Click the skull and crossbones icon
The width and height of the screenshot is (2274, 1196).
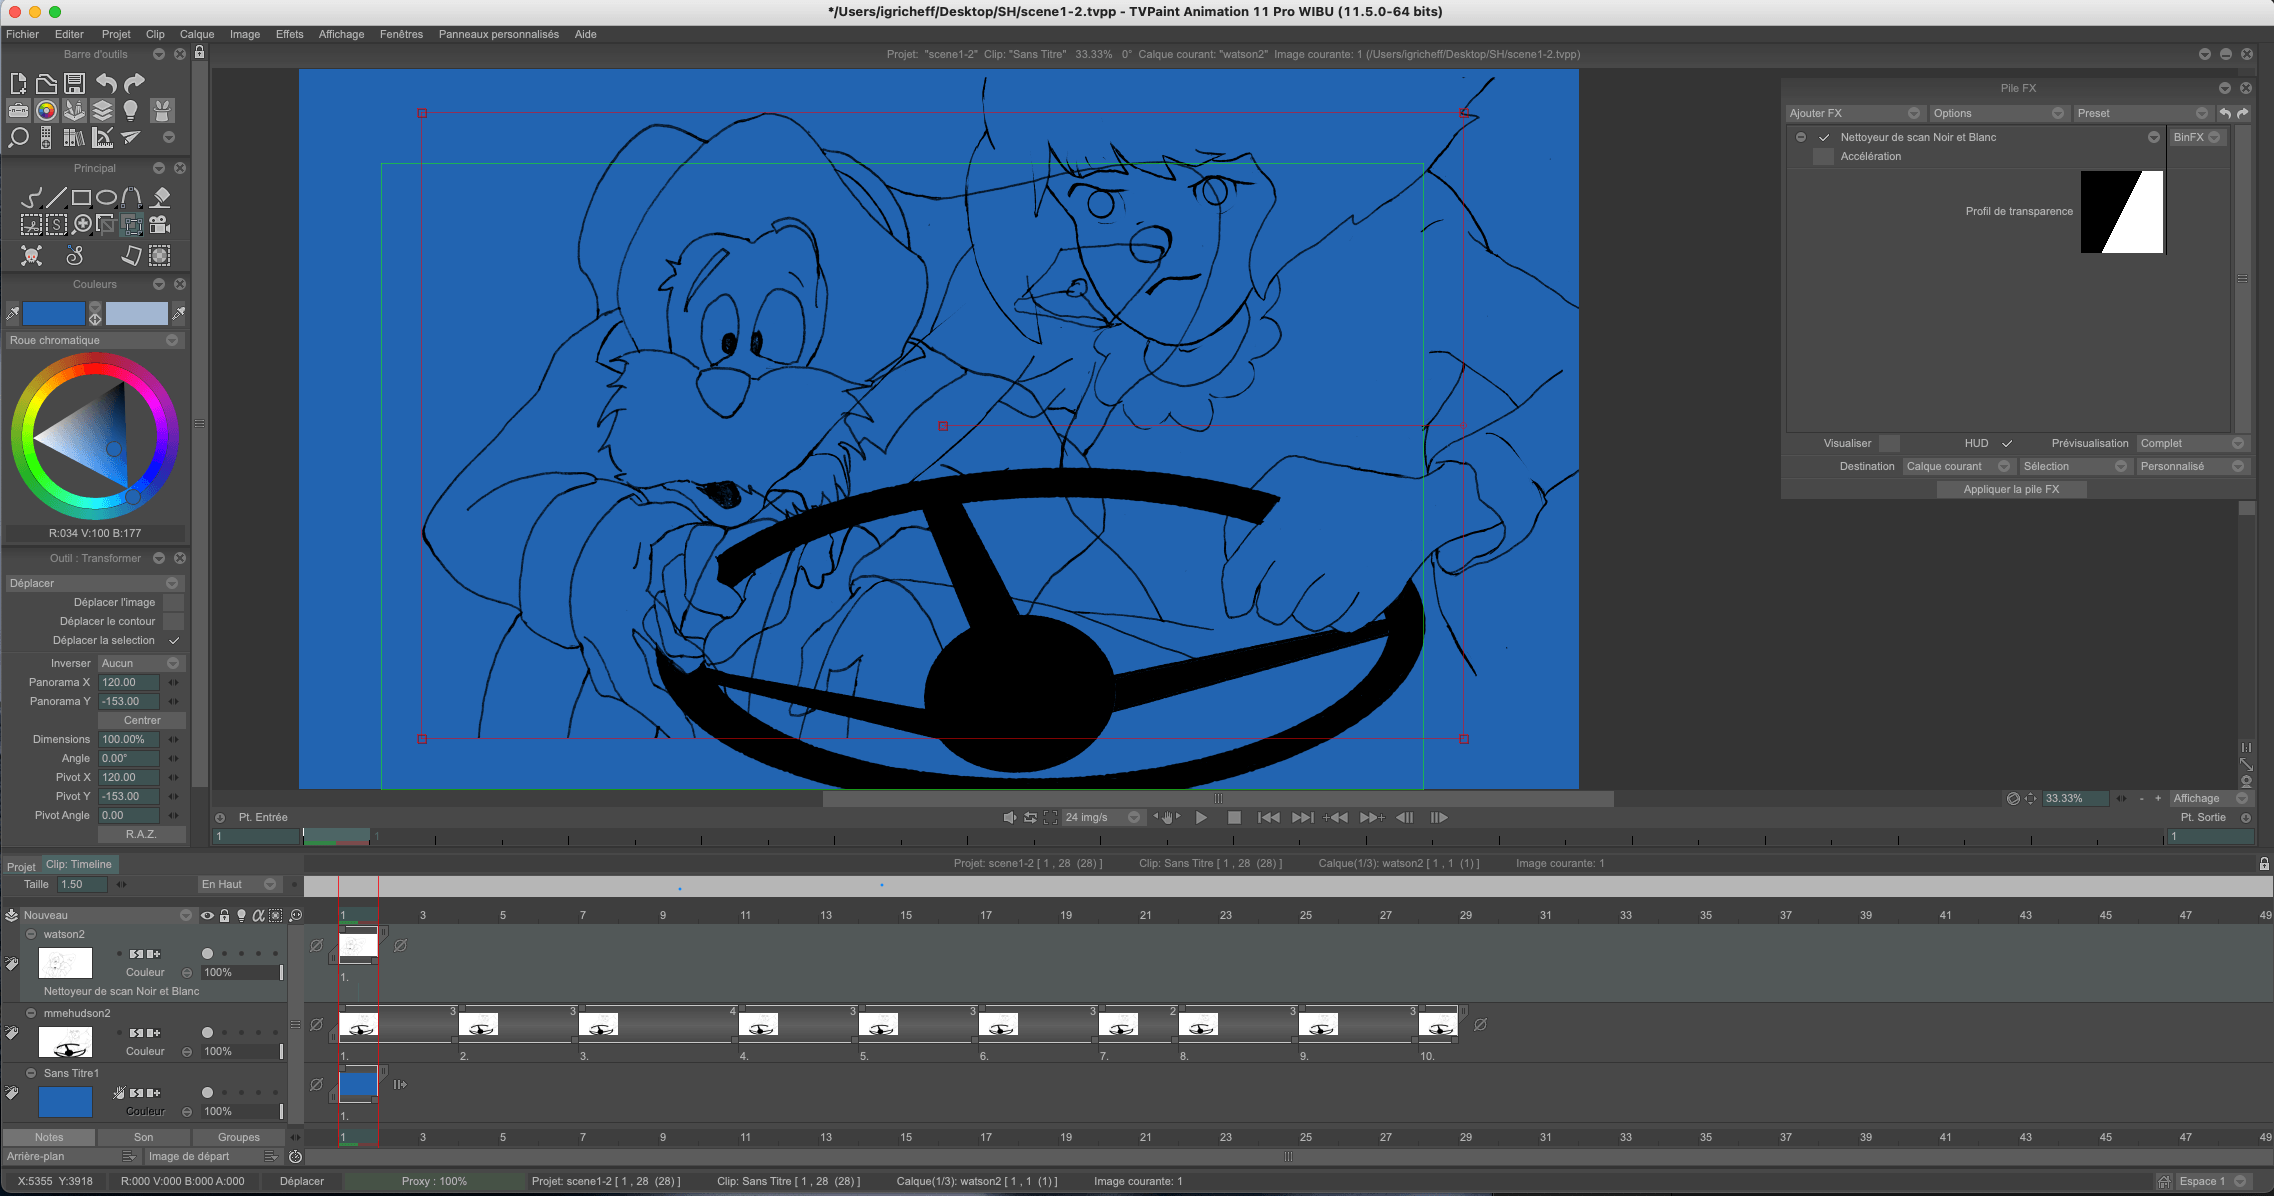[32, 256]
